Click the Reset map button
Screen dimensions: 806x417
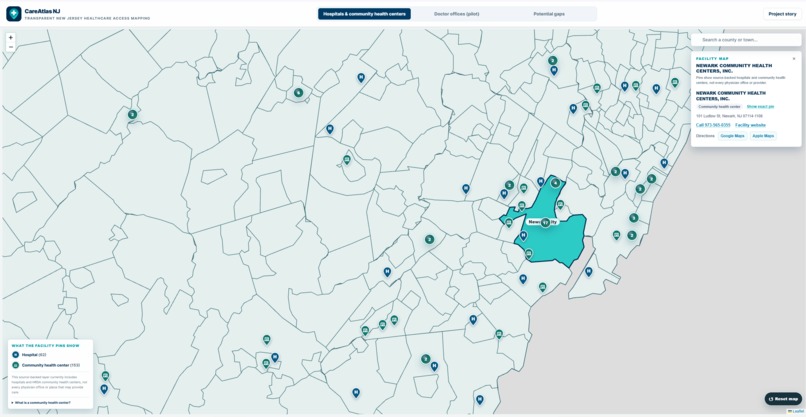pos(783,398)
